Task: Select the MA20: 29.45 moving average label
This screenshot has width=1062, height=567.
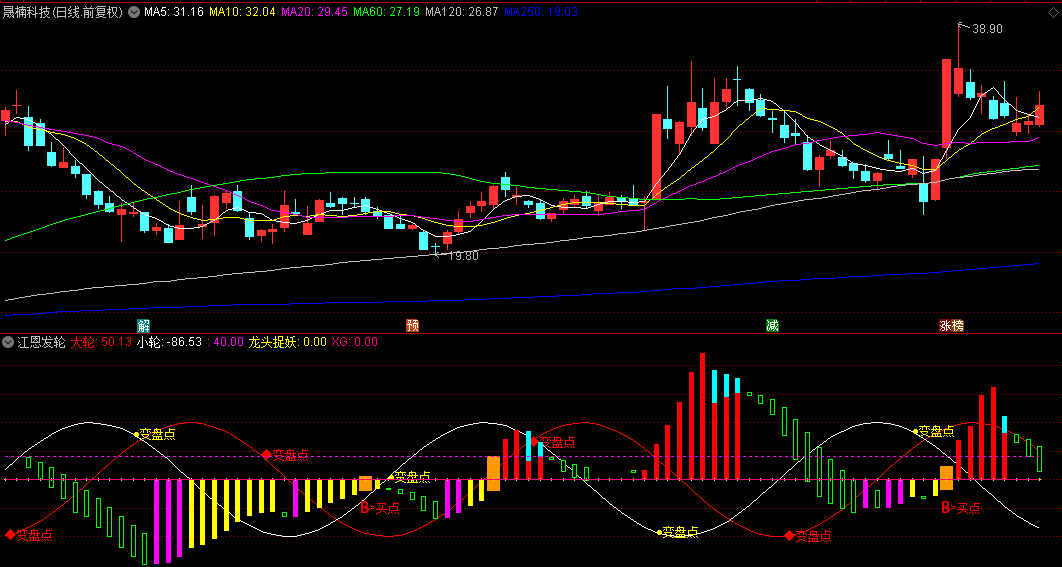Action: point(314,12)
